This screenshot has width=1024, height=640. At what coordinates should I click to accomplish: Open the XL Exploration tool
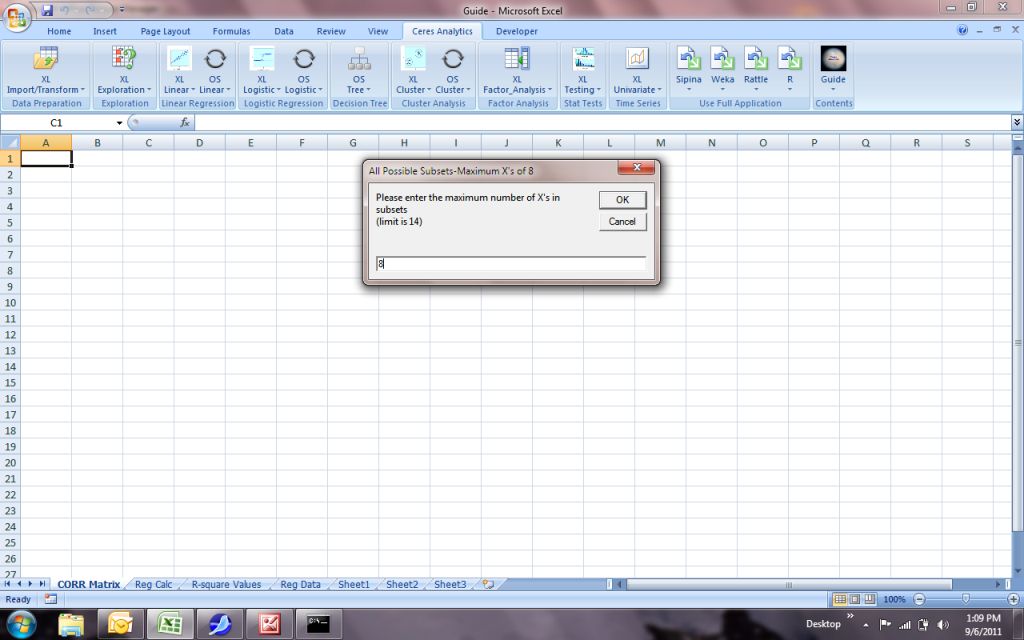124,71
